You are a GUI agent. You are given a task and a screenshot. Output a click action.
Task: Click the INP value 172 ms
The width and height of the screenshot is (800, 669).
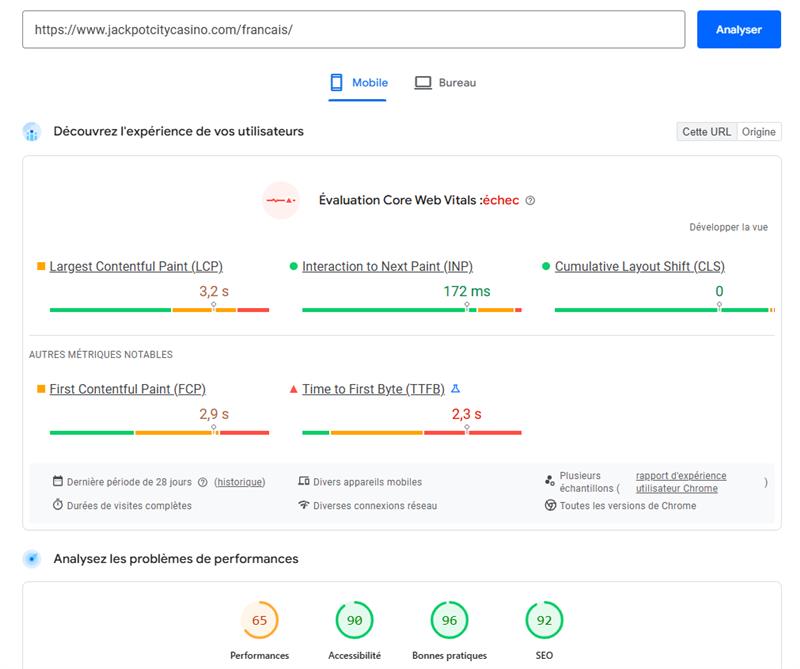click(467, 291)
